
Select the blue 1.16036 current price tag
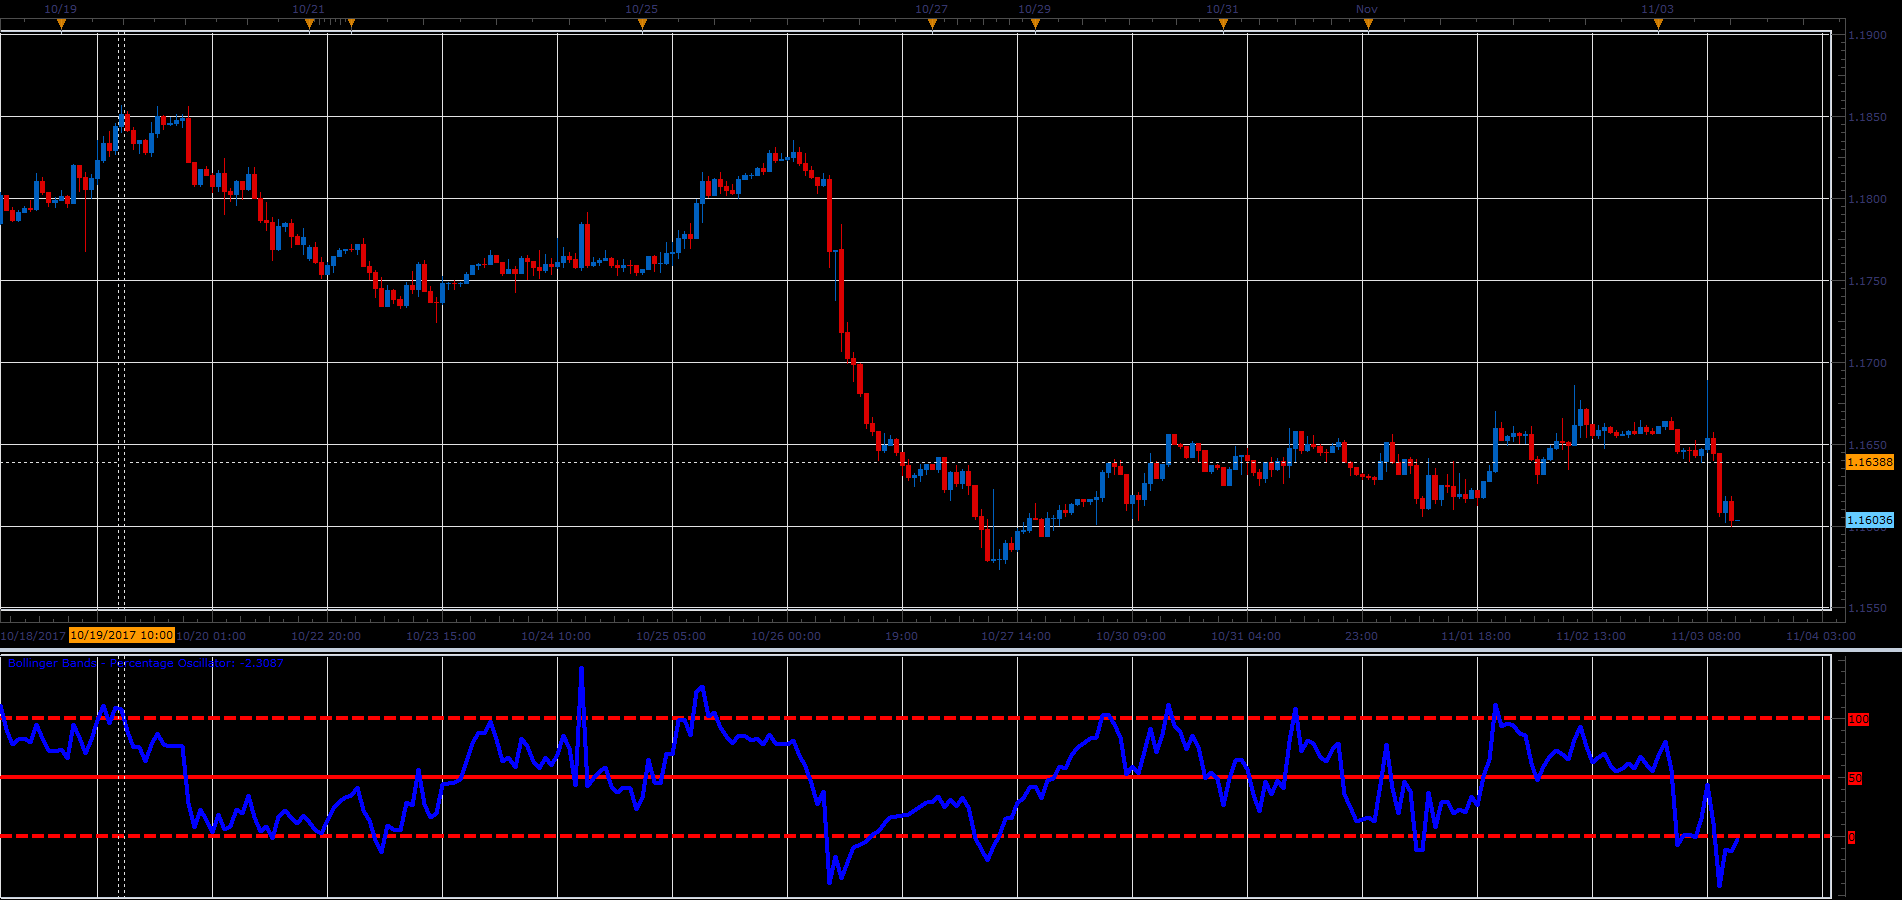click(x=1869, y=520)
